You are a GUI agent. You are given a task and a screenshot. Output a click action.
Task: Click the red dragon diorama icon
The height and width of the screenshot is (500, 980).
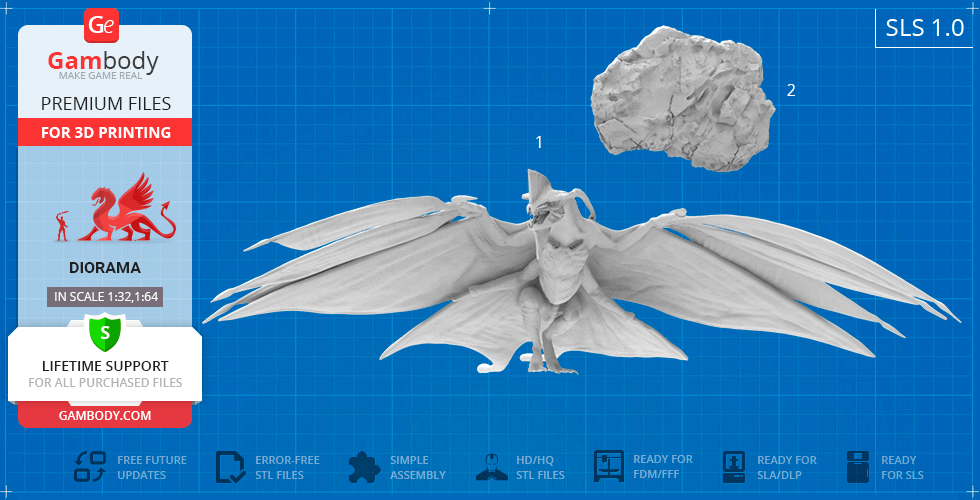pyautogui.click(x=118, y=210)
